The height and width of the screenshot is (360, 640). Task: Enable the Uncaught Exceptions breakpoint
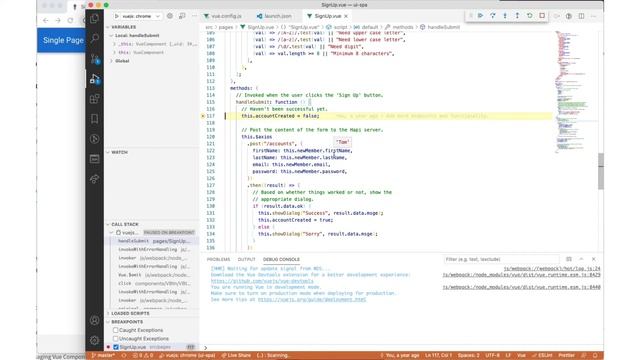click(x=116, y=338)
